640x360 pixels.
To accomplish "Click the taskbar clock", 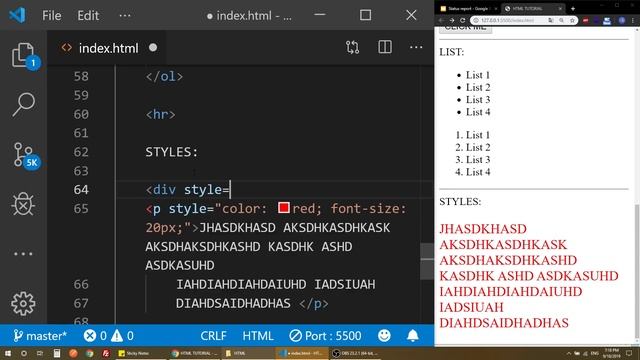I will click(x=611, y=353).
